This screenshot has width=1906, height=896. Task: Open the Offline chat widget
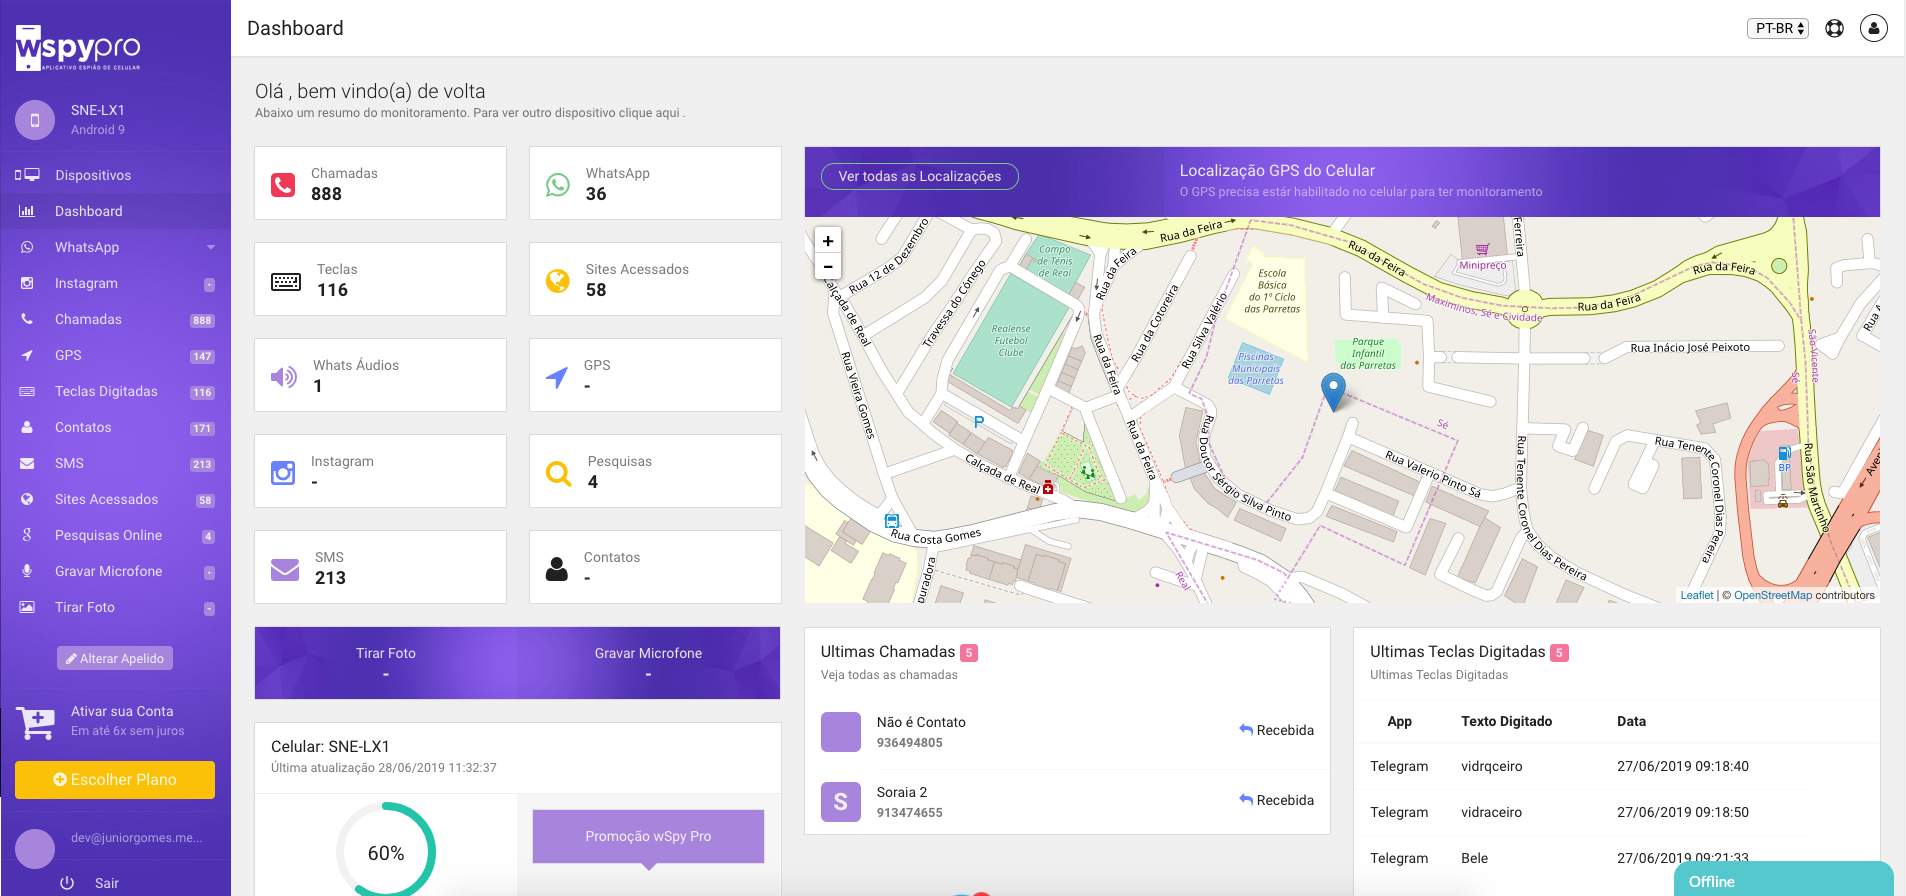tap(1783, 880)
